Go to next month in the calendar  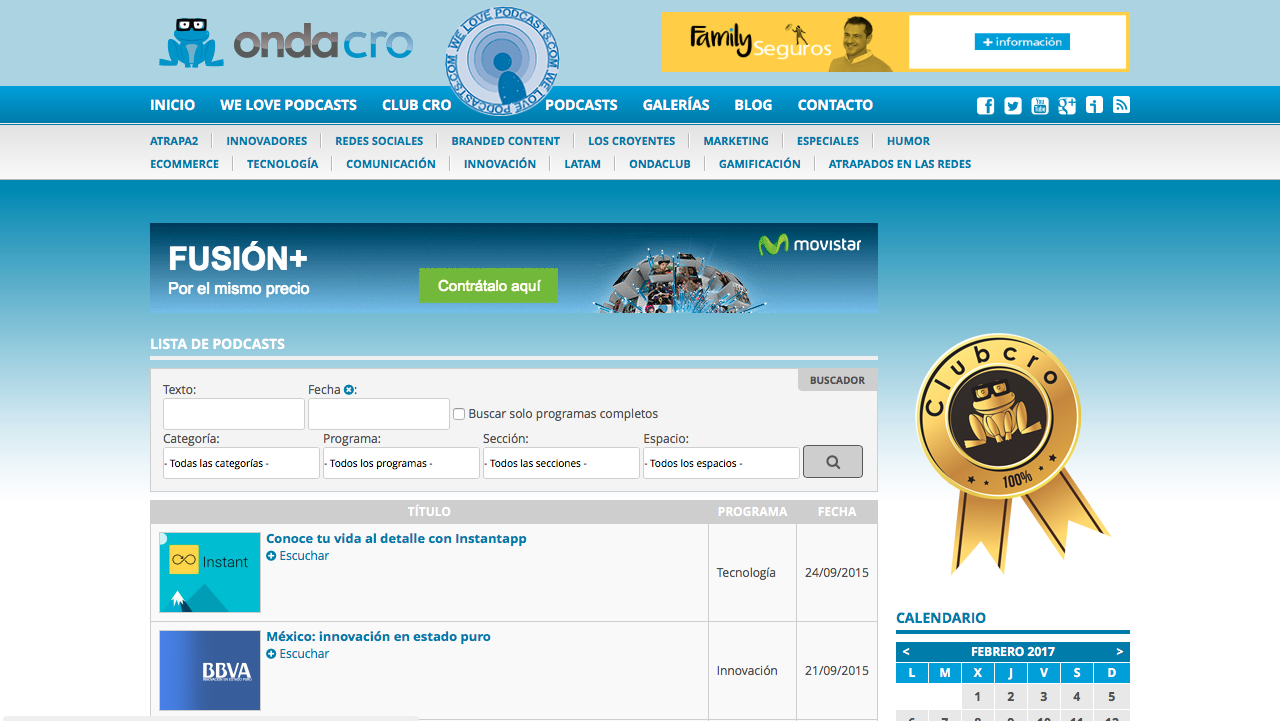pos(1118,650)
